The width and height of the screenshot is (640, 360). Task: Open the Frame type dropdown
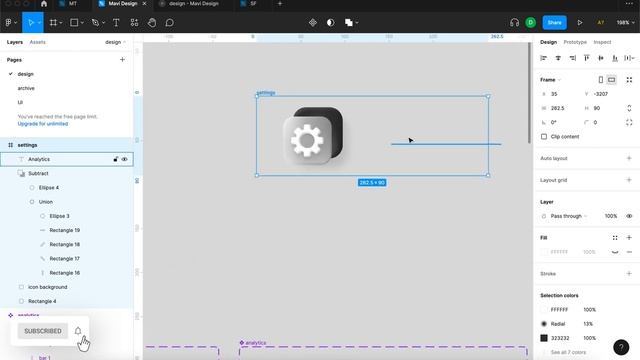click(x=551, y=80)
